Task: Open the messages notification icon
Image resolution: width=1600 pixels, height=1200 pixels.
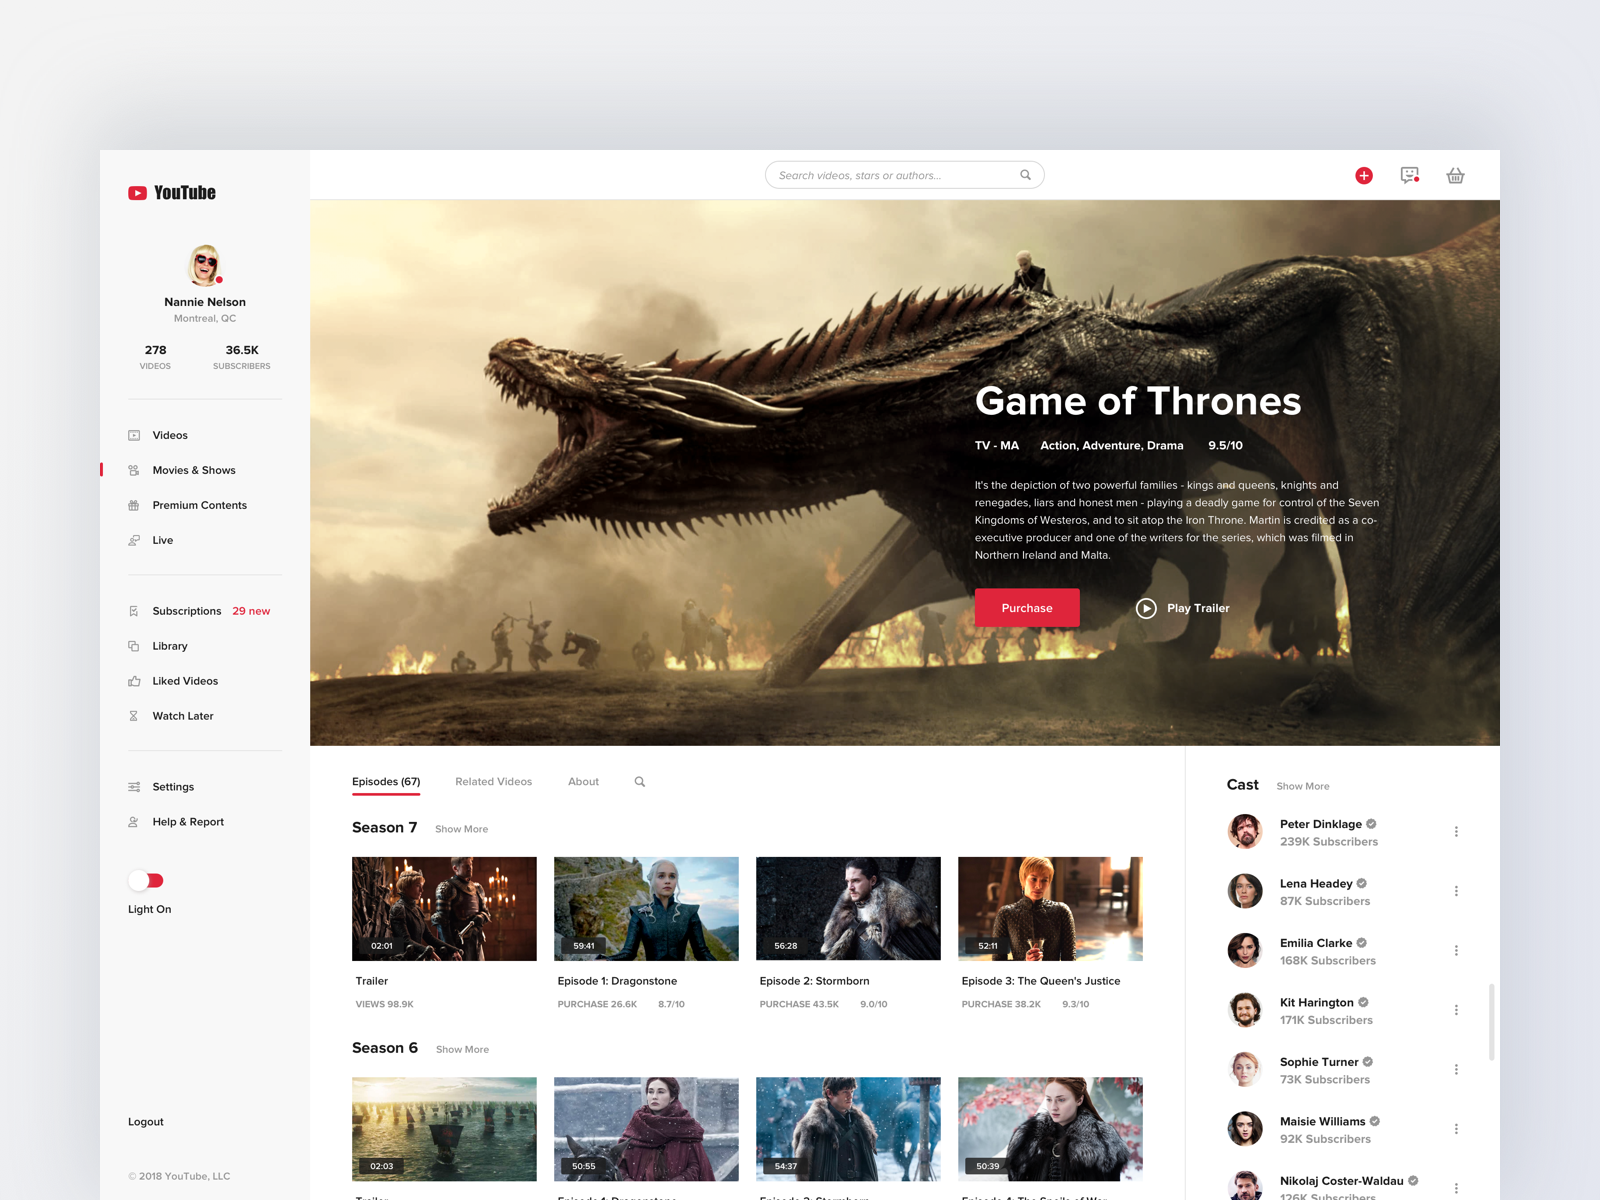Action: tap(1410, 175)
